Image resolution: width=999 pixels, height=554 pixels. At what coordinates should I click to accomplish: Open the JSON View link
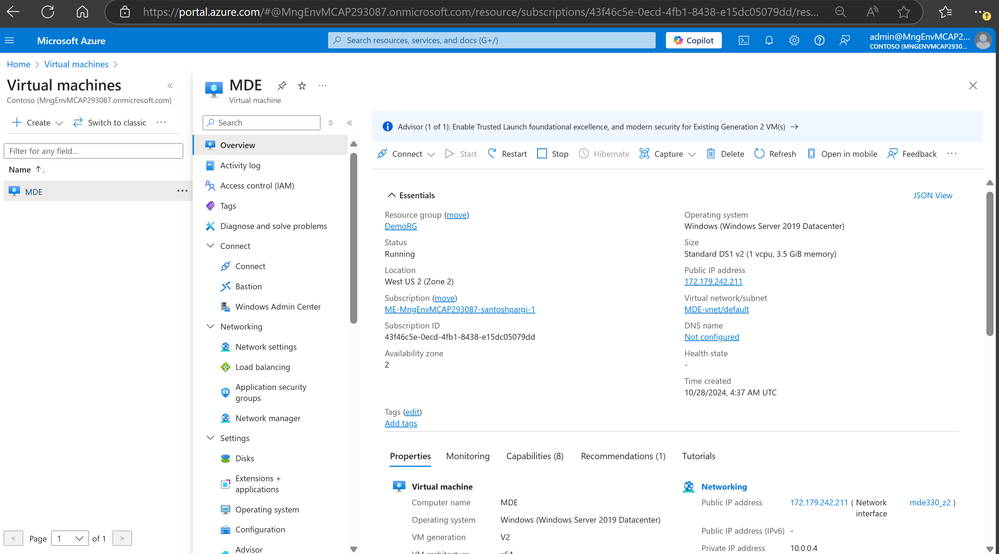pyautogui.click(x=932, y=195)
